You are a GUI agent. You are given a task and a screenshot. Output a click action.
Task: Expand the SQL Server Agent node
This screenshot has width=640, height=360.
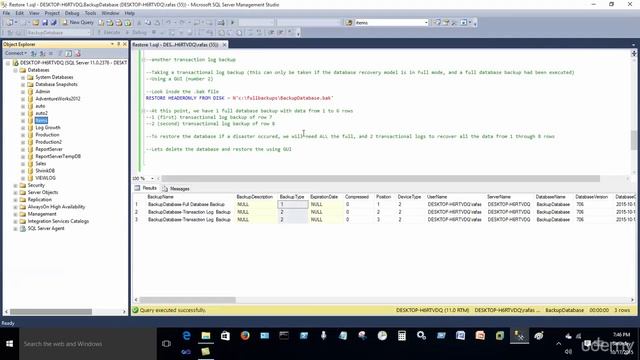tap(15, 229)
